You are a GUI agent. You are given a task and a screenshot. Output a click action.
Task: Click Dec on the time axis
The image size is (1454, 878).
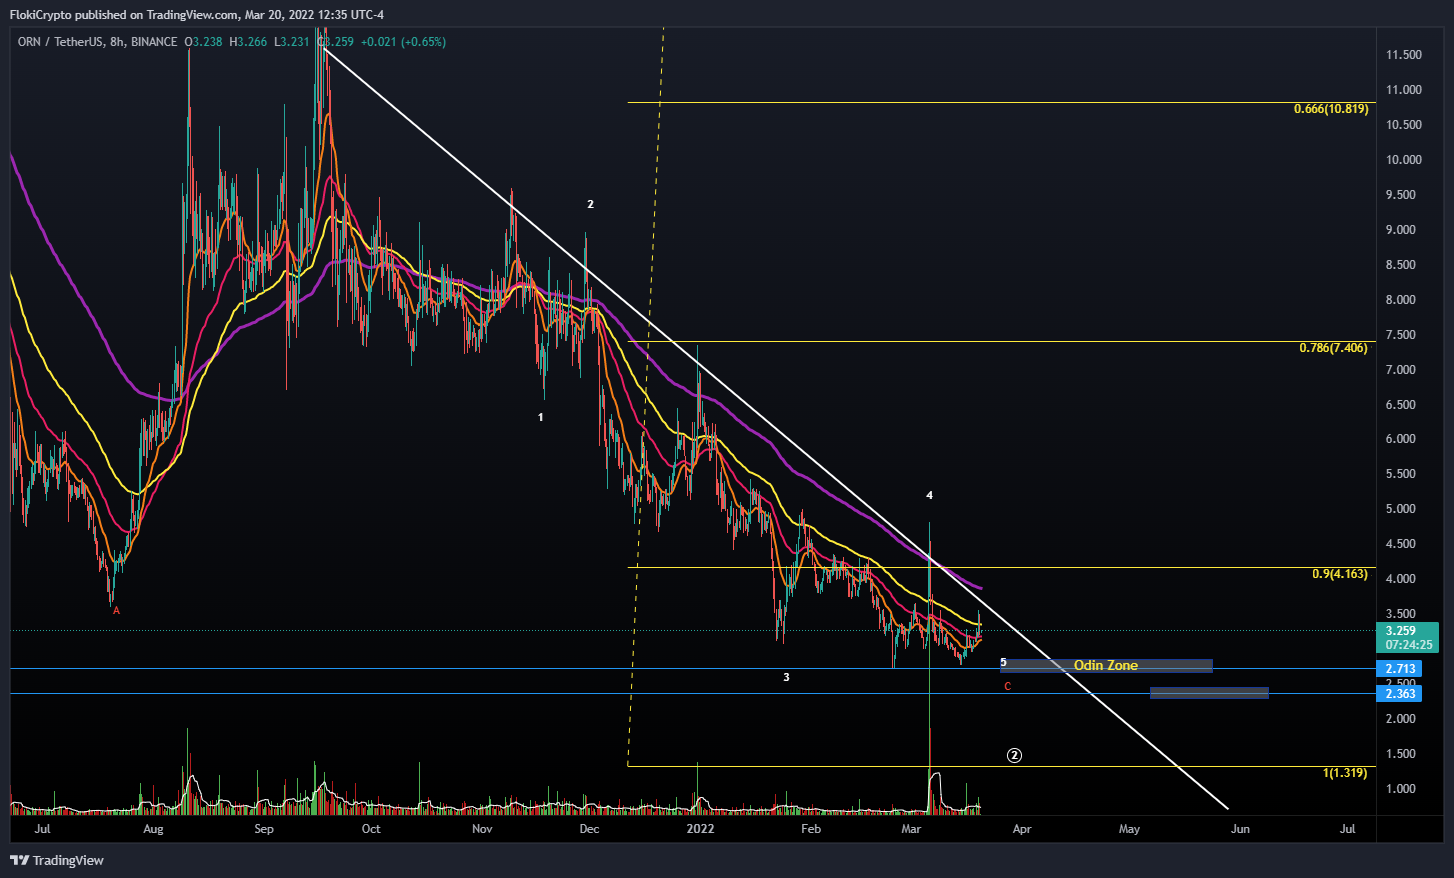pos(589,829)
